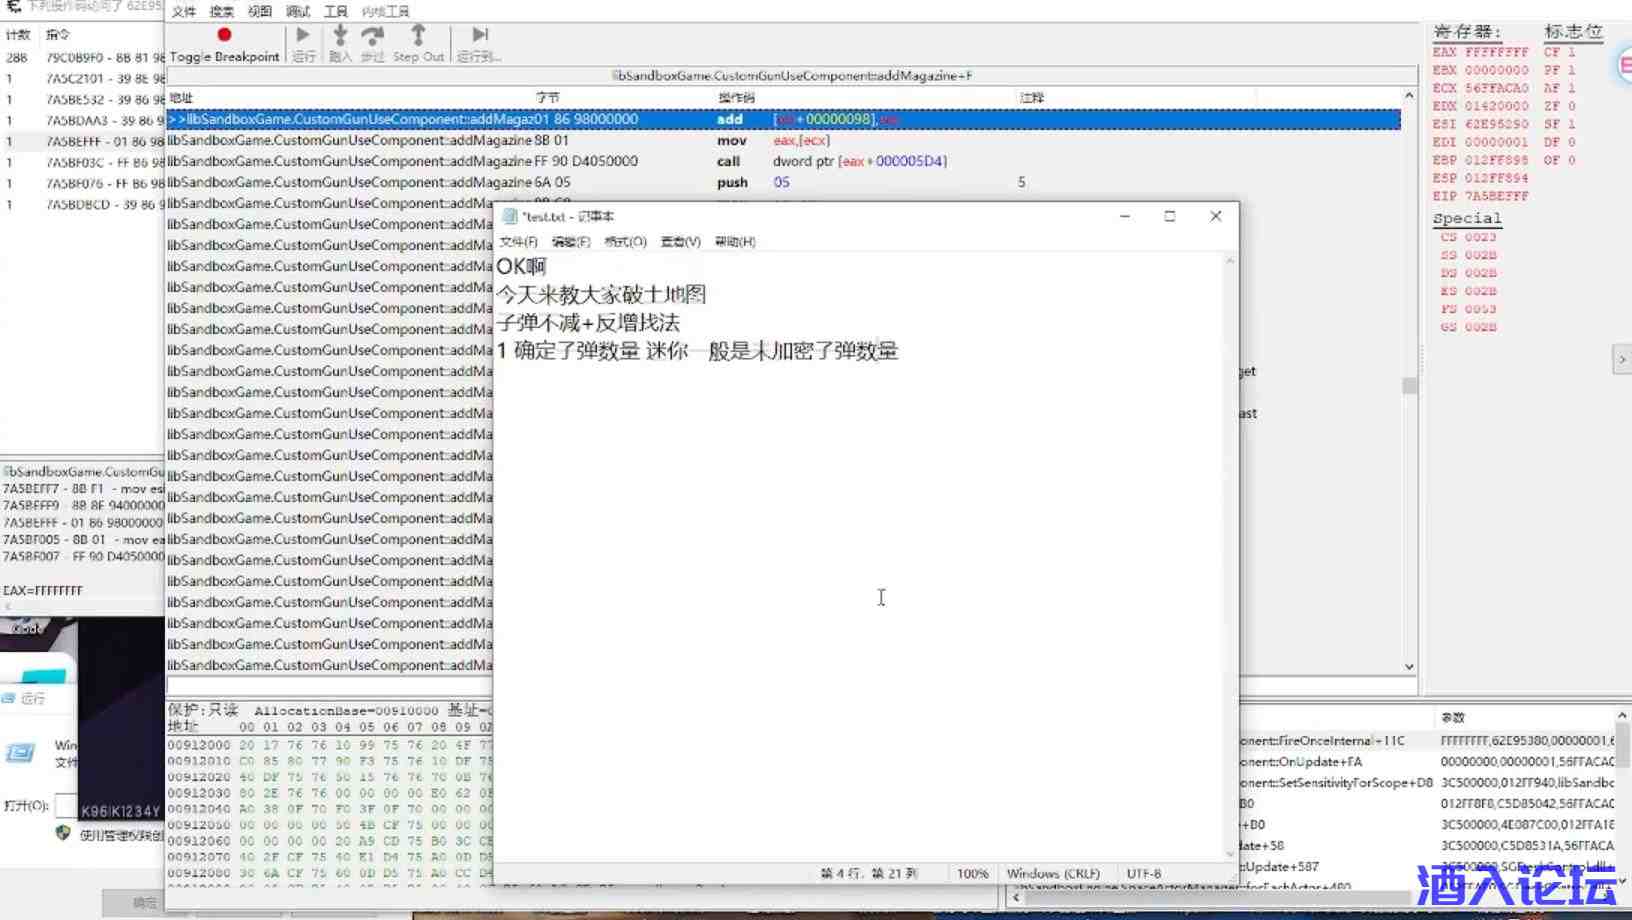This screenshot has height=920, width=1632.
Task: Click the disassembler vertical scrollbar thumb
Action: [x=1409, y=386]
